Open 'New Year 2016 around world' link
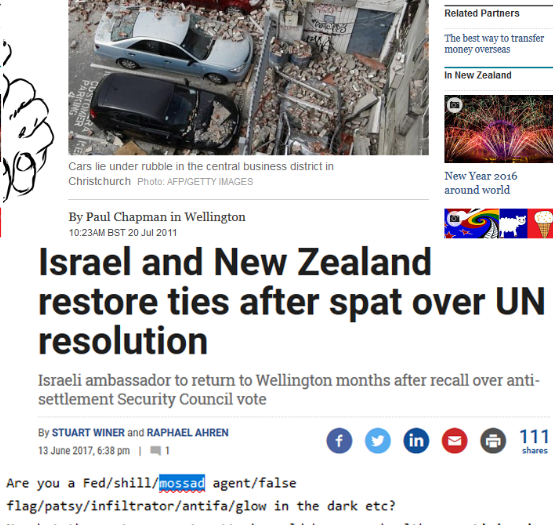The height and width of the screenshot is (525, 553). [481, 183]
